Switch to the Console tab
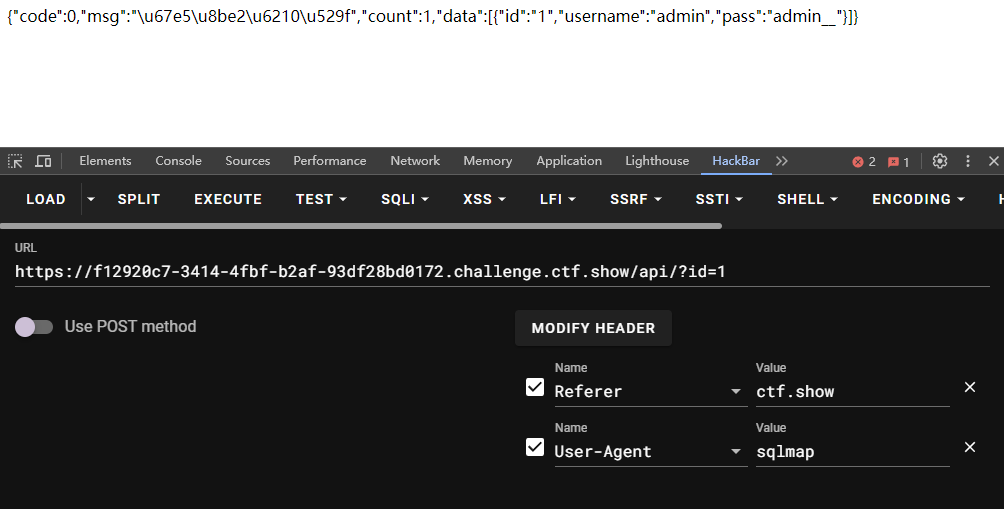This screenshot has height=509, width=1004. [178, 161]
